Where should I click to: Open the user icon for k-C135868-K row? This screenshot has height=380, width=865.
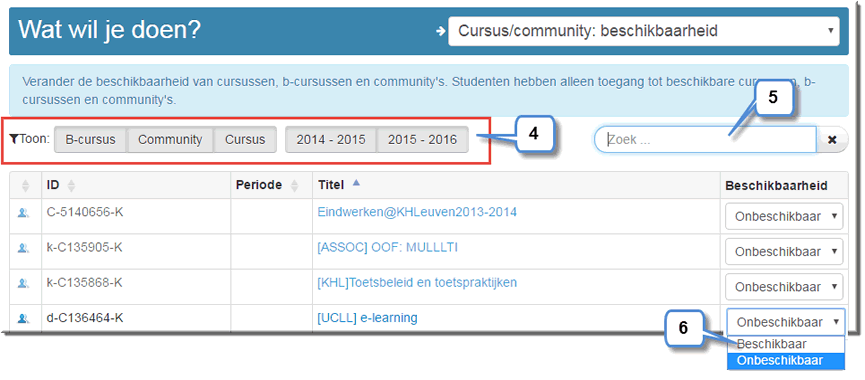[23, 283]
